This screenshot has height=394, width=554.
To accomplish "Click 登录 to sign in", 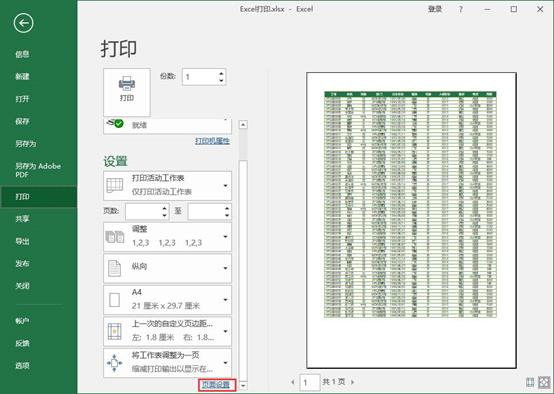I will click(435, 9).
